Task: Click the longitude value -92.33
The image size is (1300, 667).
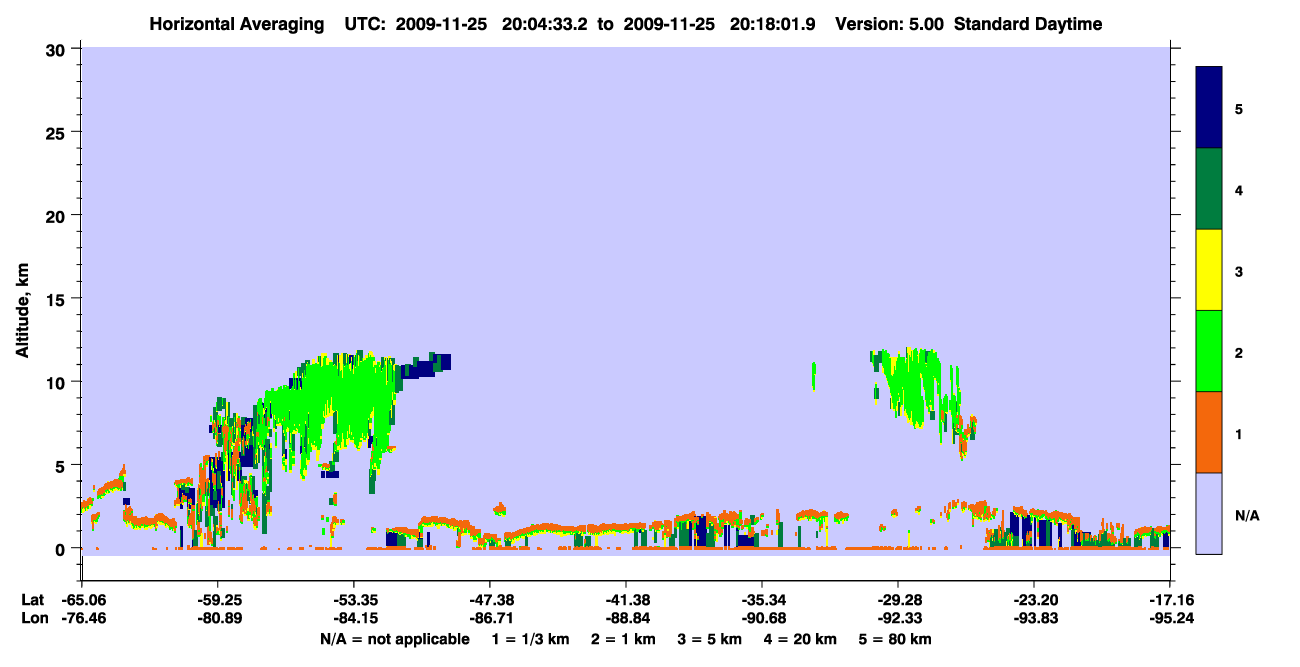Action: tap(897, 618)
